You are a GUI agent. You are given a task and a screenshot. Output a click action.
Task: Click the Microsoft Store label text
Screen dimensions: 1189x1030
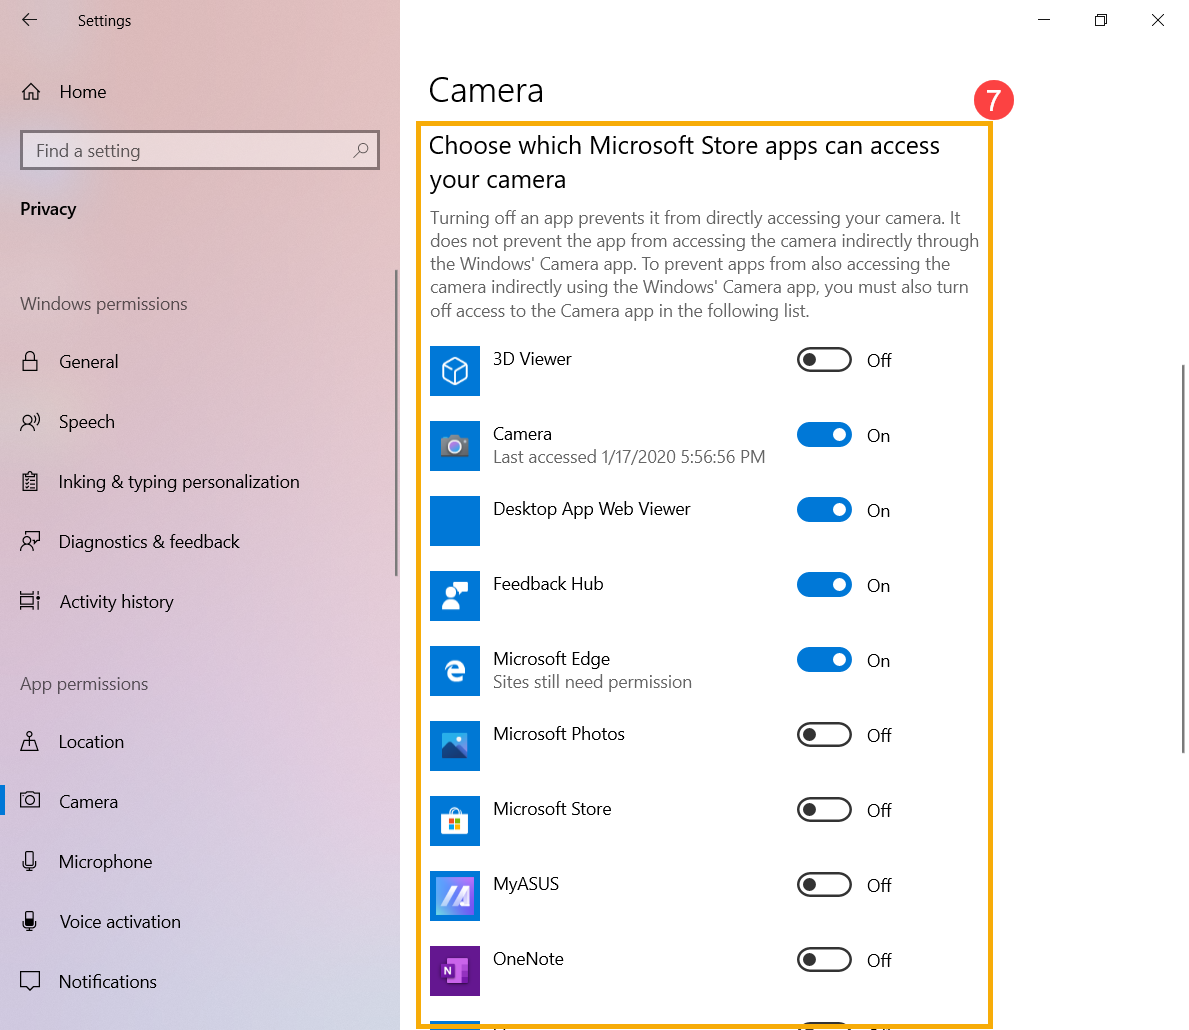point(552,809)
